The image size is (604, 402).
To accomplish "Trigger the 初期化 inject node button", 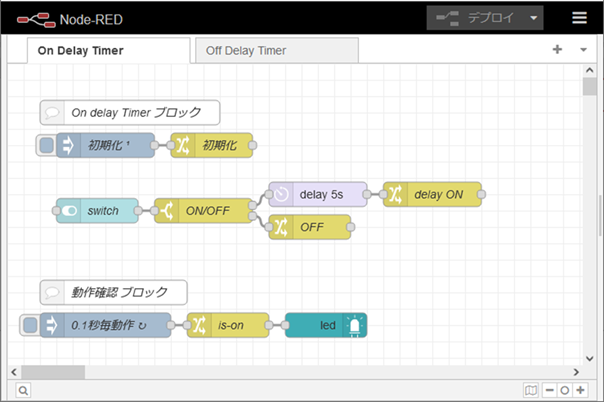I will pyautogui.click(x=46, y=146).
